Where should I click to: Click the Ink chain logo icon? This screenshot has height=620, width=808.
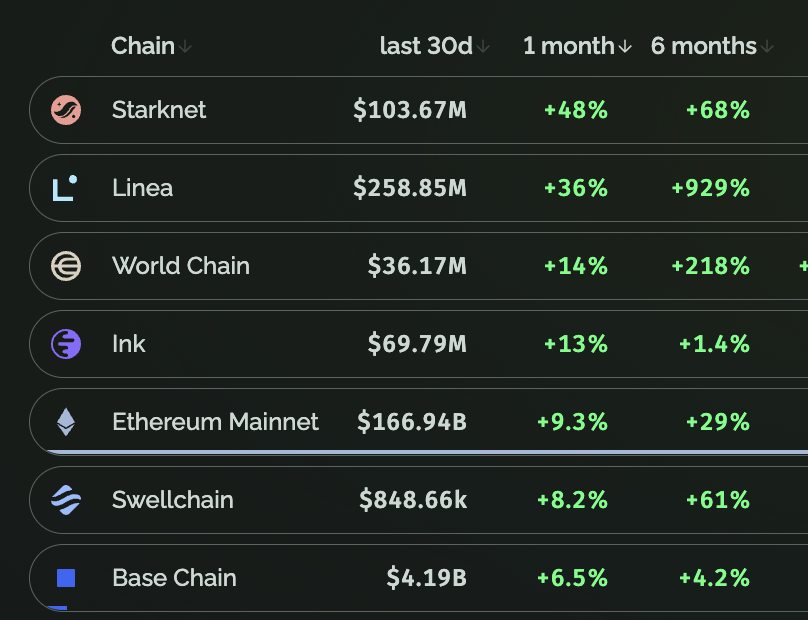pos(66,344)
